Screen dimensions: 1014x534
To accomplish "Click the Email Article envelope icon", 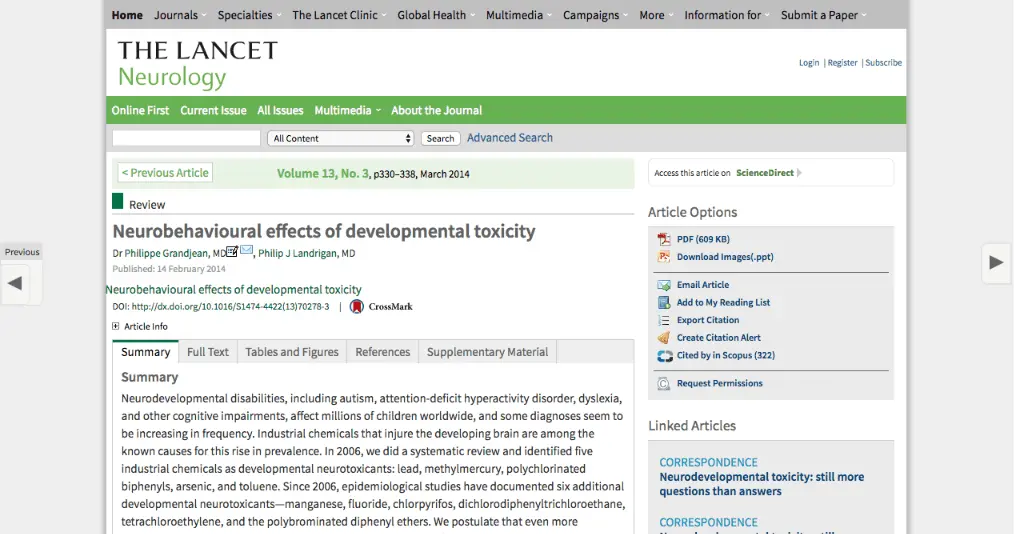I will pos(664,285).
